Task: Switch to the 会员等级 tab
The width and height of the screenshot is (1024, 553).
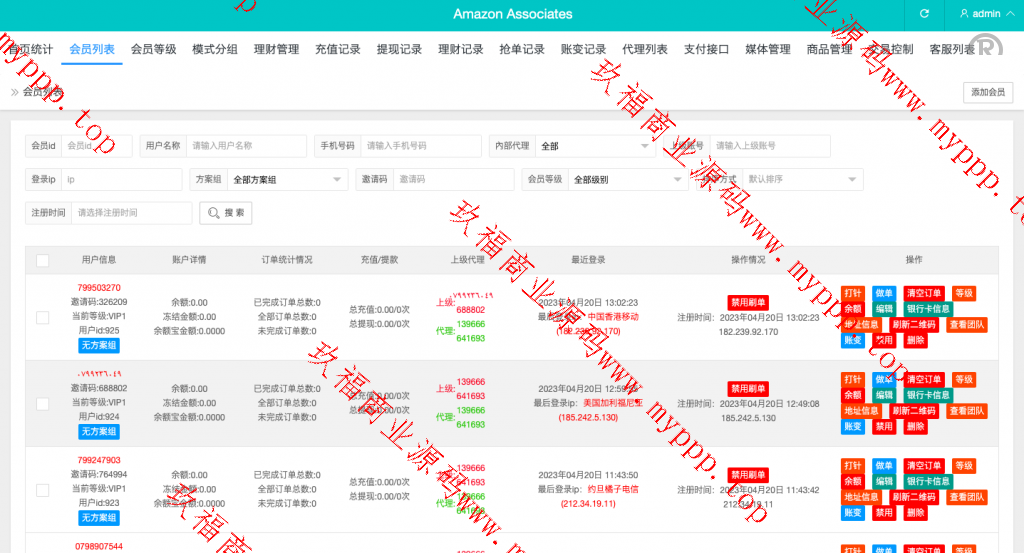Action: (x=153, y=49)
